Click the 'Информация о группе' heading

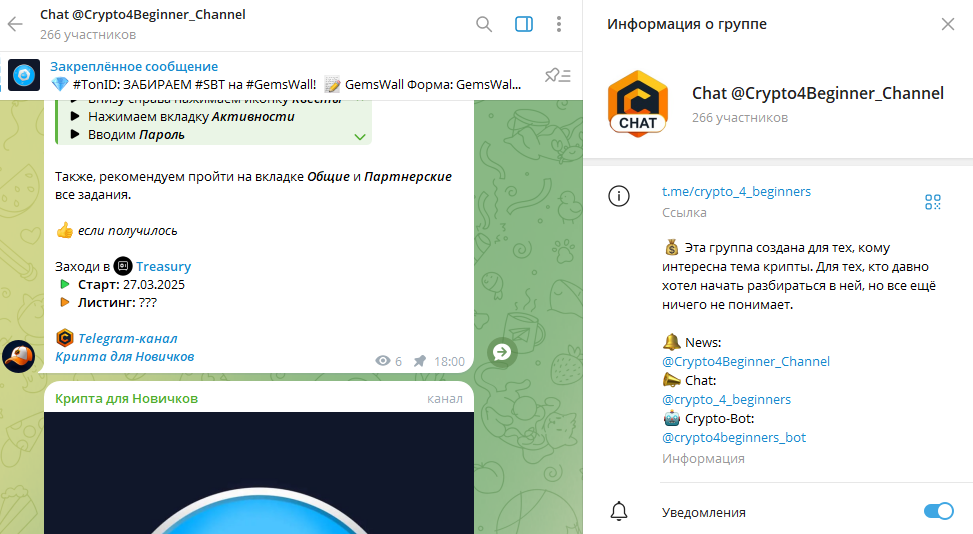pos(686,24)
